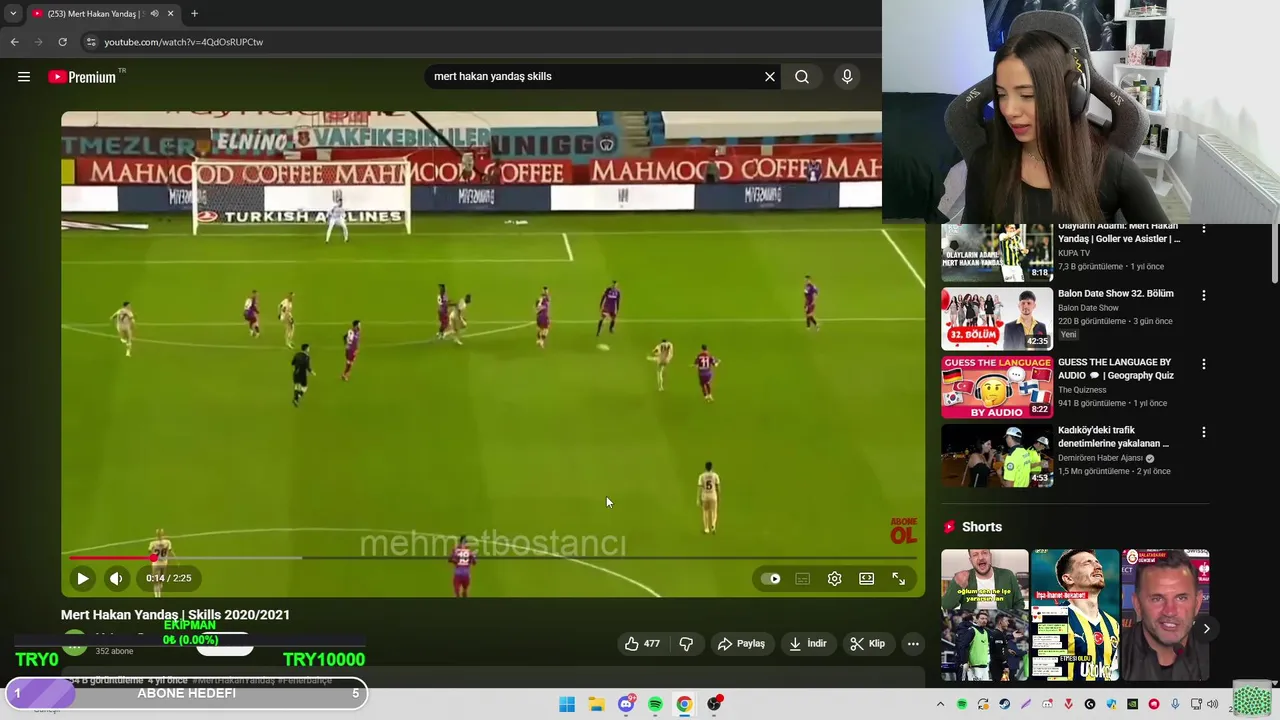This screenshot has height=720, width=1280.
Task: Open Short with player in yellow jersey
Action: (1075, 614)
